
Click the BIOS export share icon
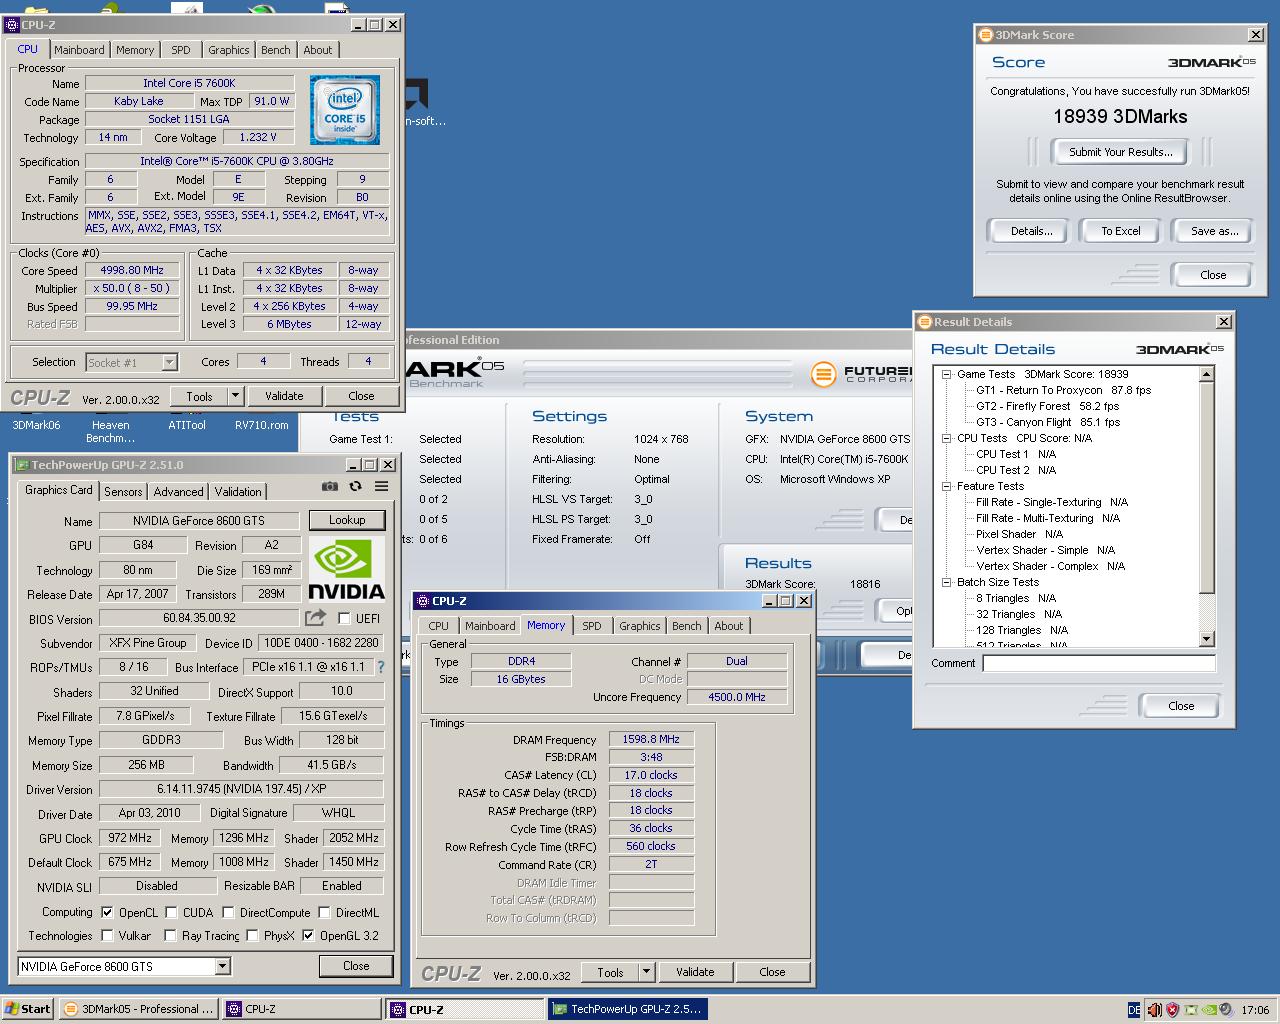click(316, 618)
